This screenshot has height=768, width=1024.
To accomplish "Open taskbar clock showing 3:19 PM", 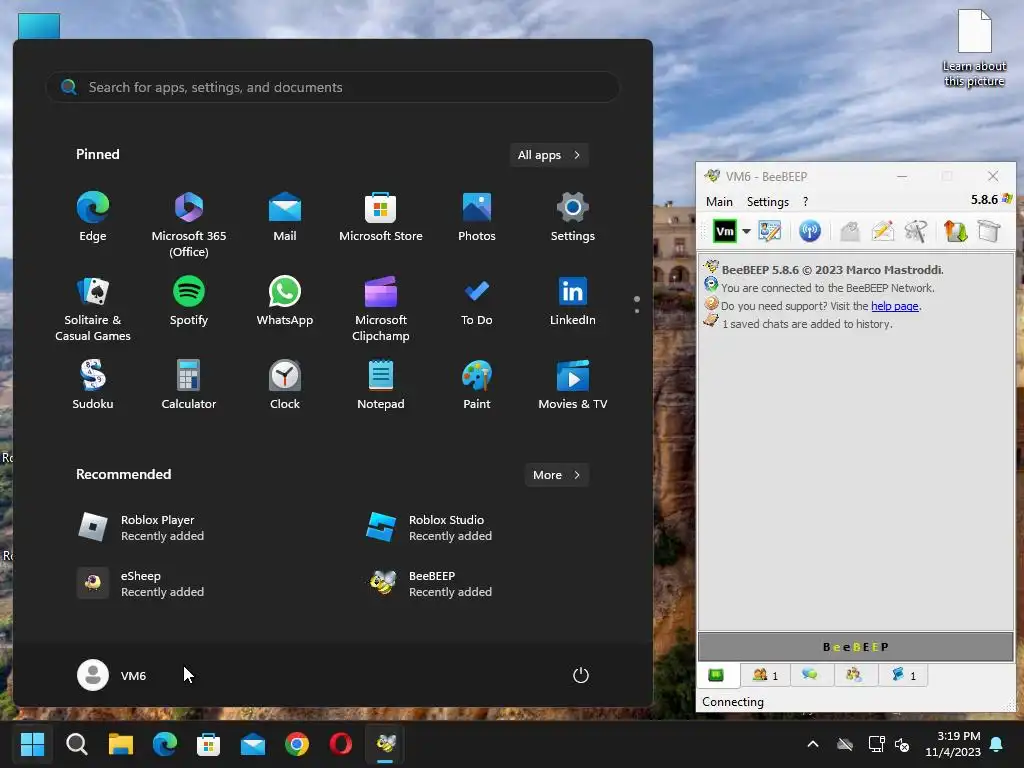I will coord(953,744).
